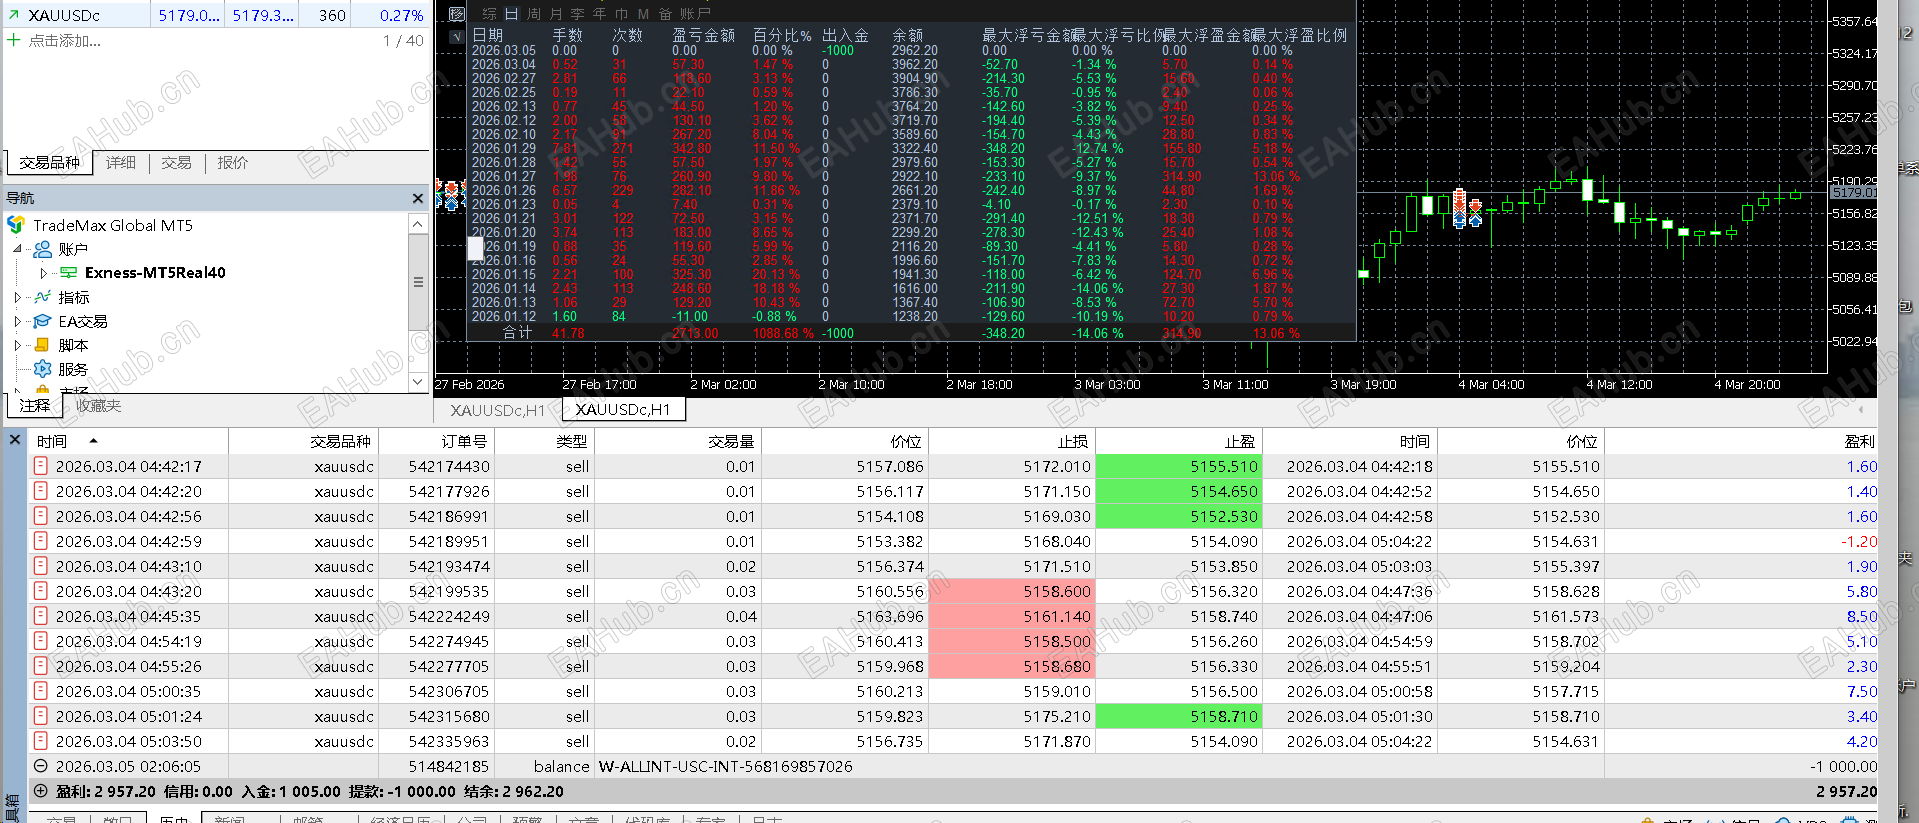Click the document icon of order 542174430
The image size is (1919, 823).
[x=41, y=466]
